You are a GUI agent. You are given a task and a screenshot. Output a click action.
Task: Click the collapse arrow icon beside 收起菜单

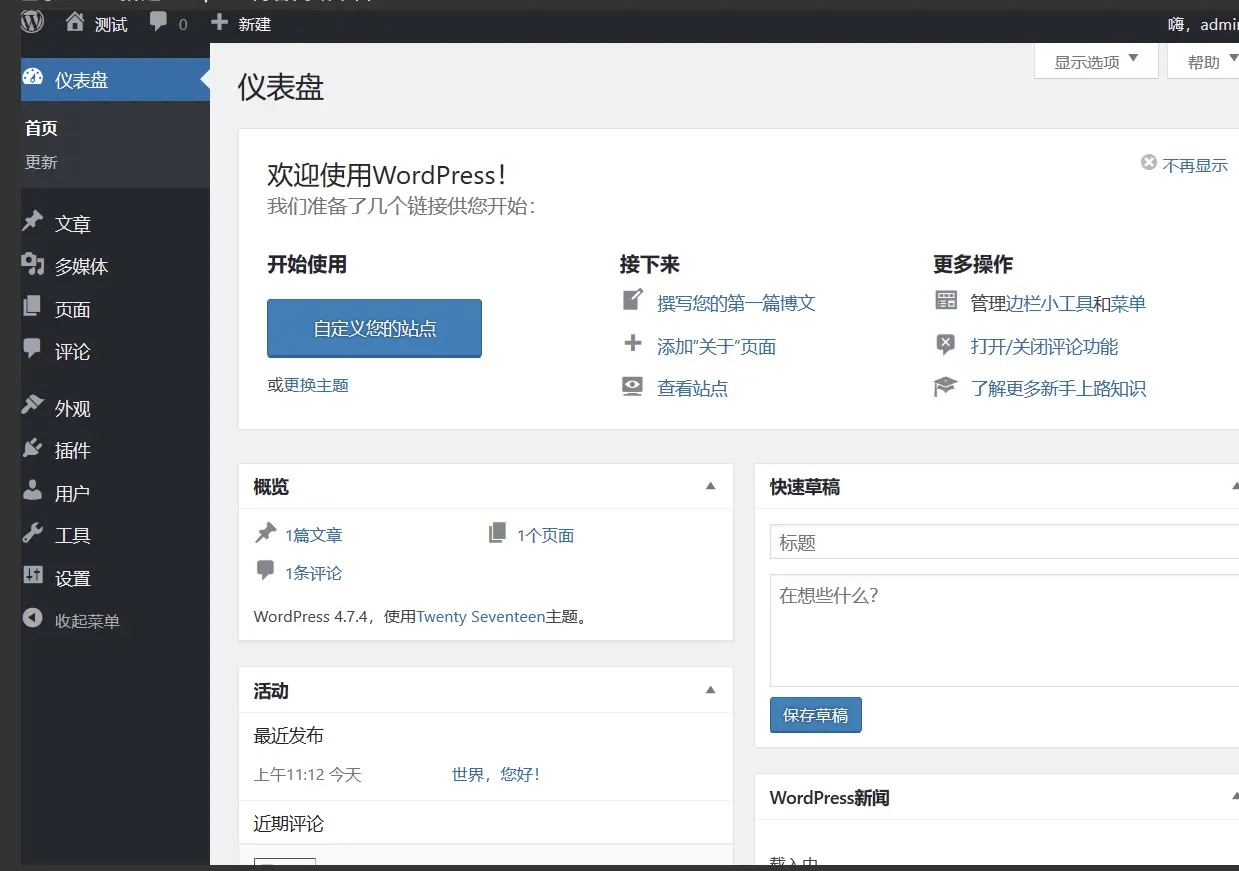(x=33, y=619)
